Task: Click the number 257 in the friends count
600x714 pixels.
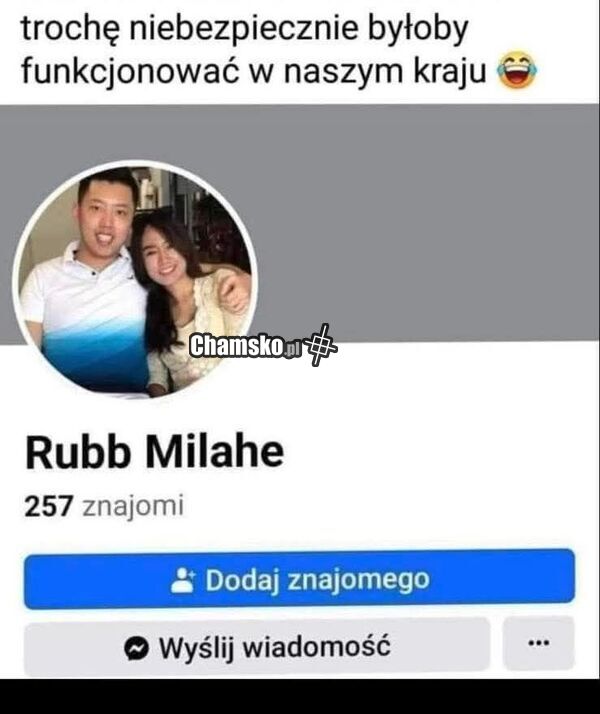Action: pyautogui.click(x=49, y=506)
